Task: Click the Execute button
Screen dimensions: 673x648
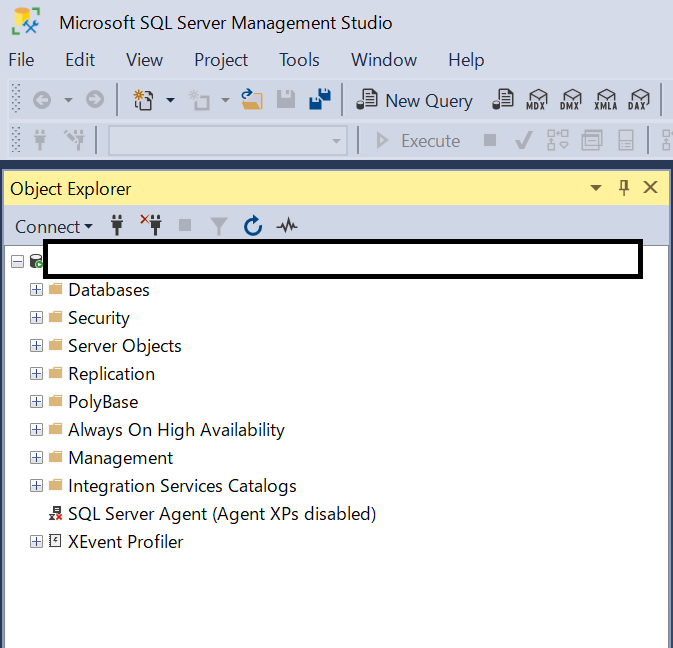Action: (418, 141)
